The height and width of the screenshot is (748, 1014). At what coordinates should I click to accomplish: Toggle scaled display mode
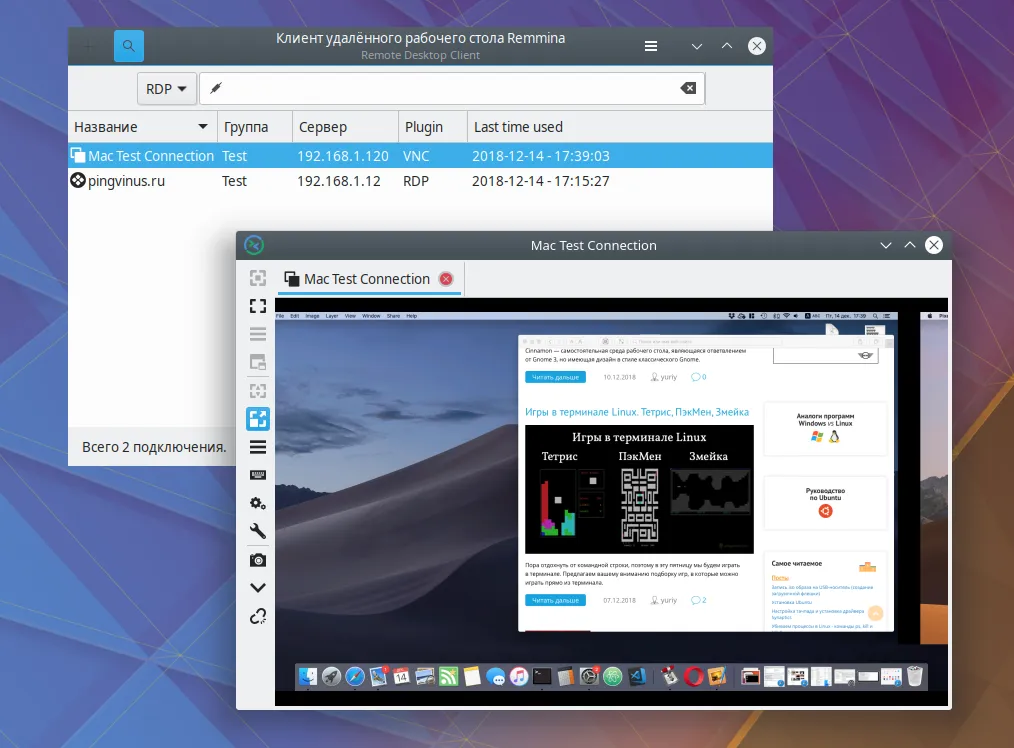(258, 418)
